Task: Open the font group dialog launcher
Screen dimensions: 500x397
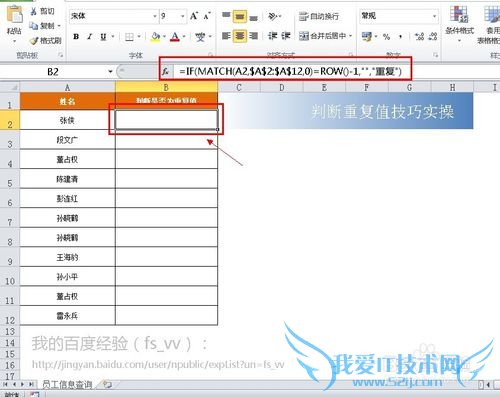Action: coord(210,55)
